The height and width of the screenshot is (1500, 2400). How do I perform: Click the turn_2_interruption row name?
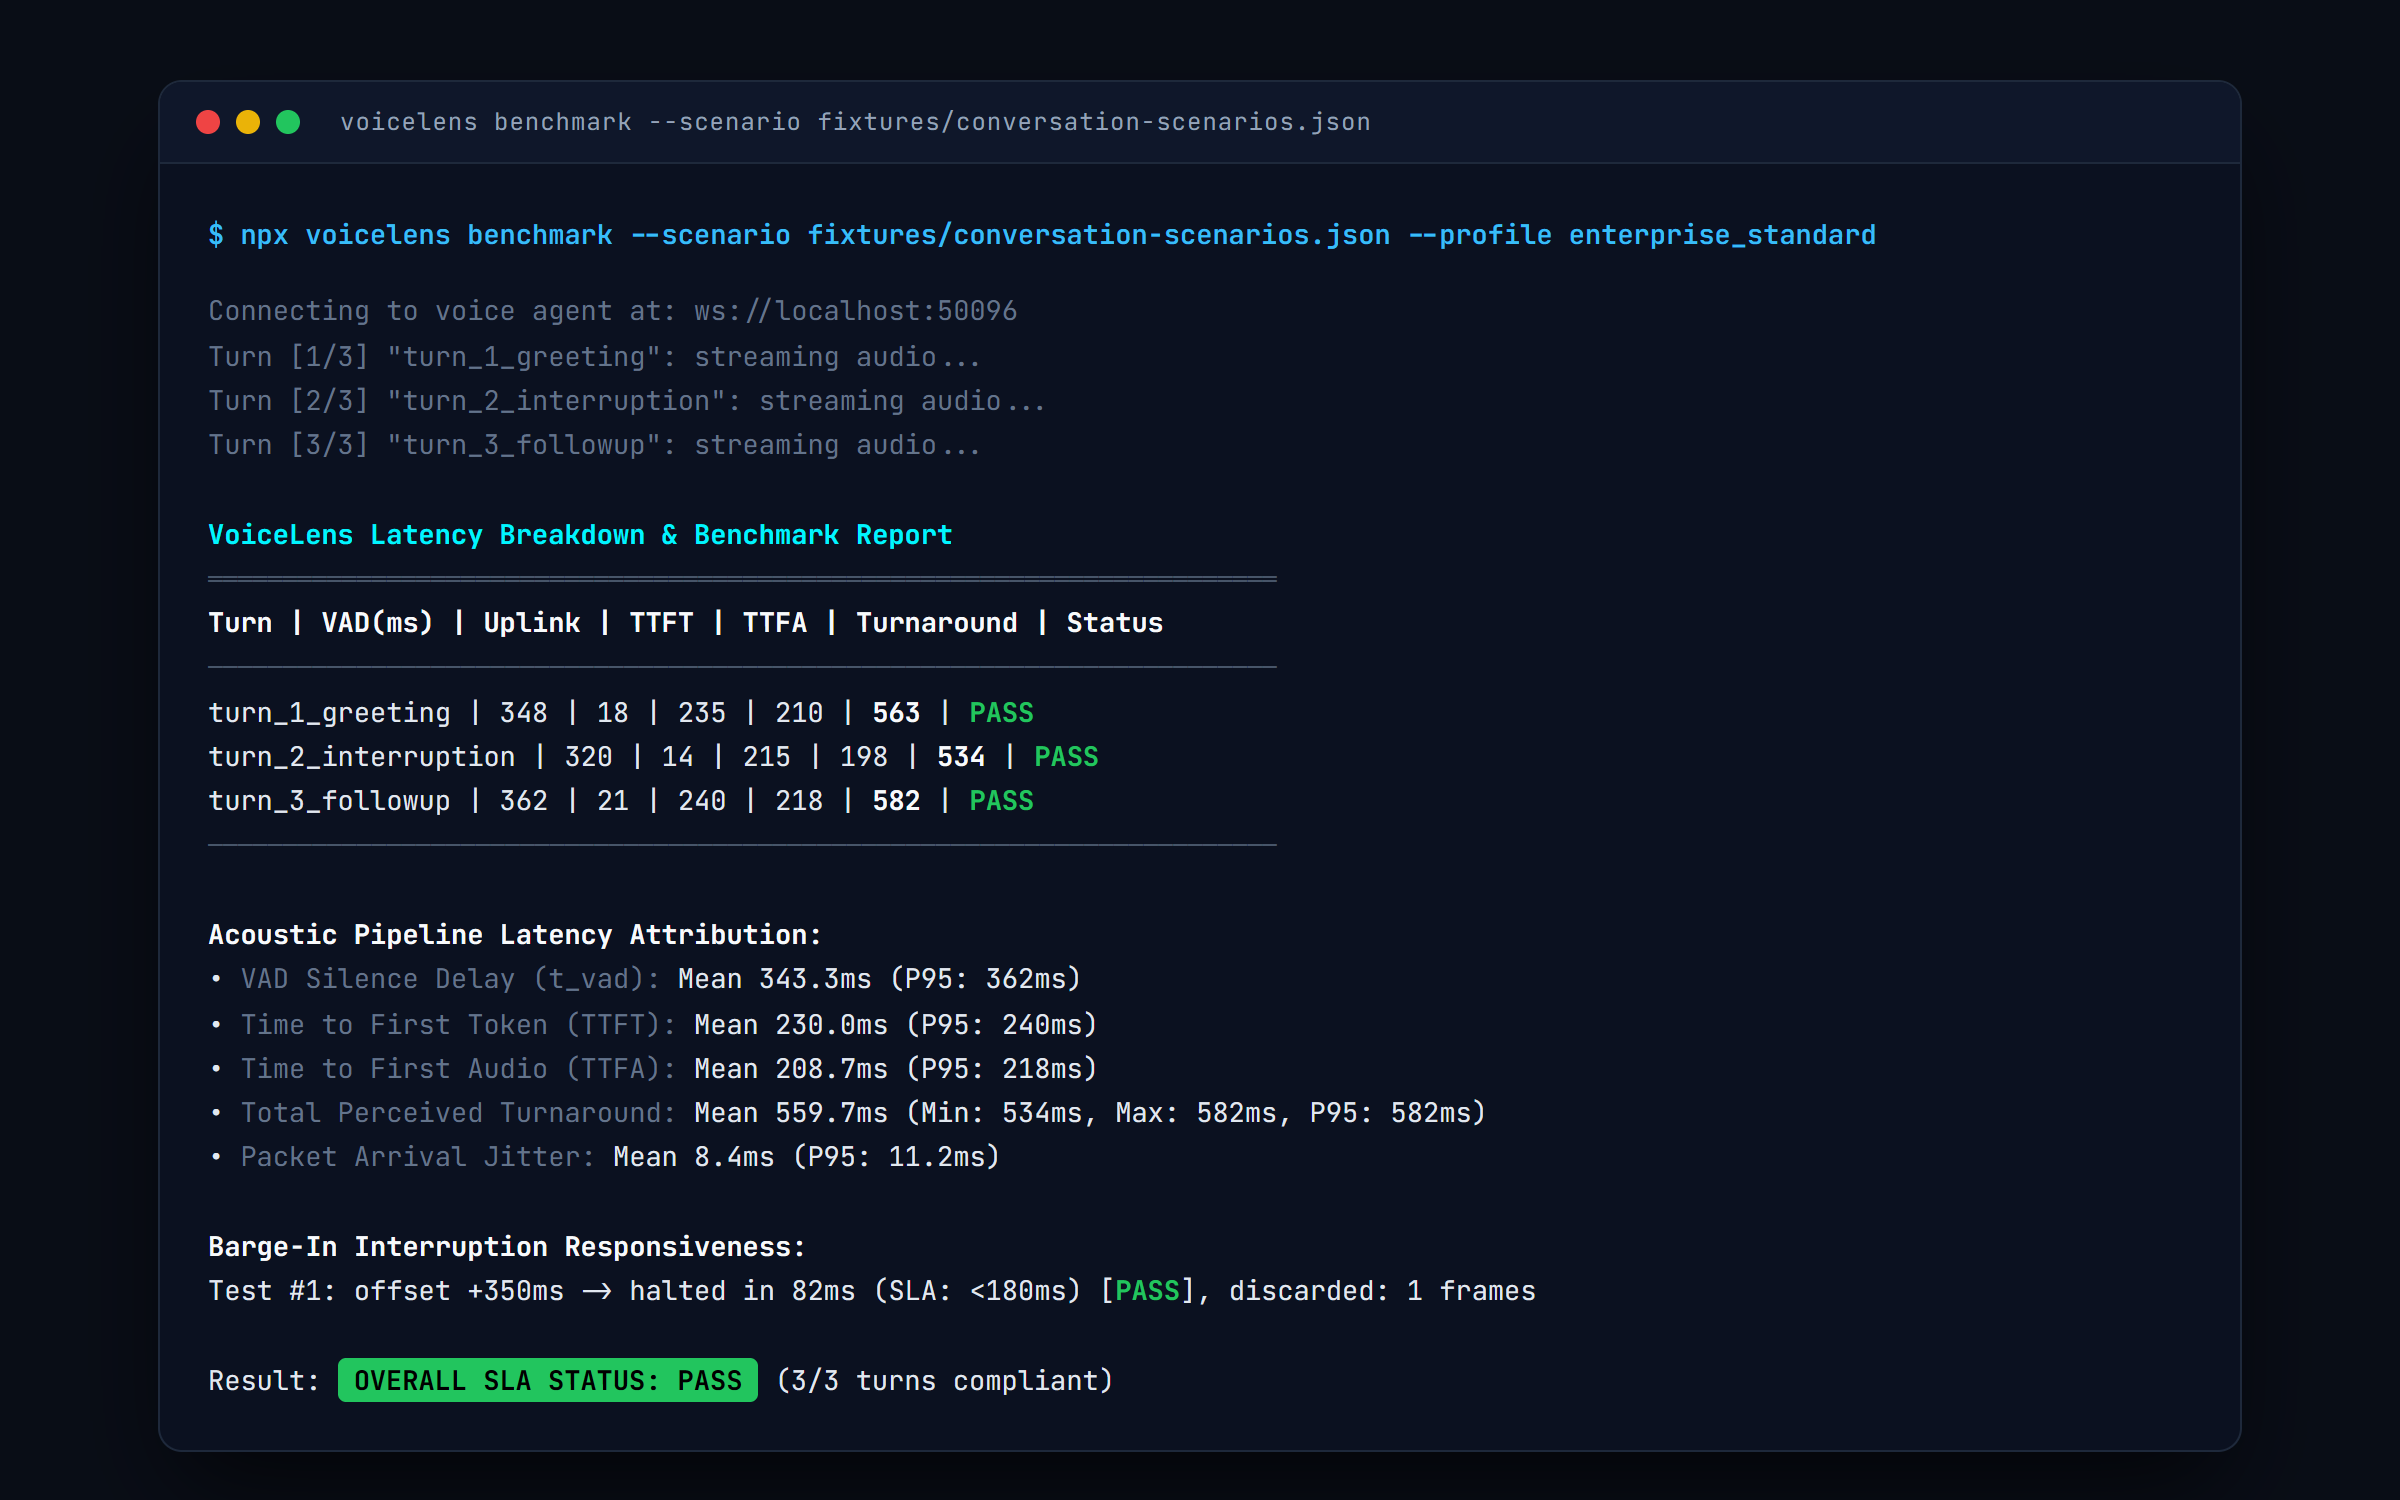click(362, 757)
